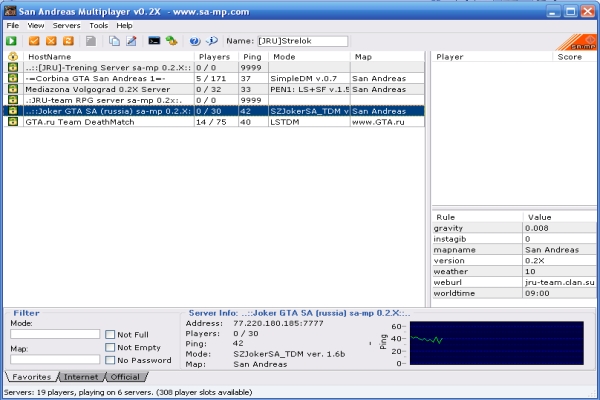Click the gravity rule row
Viewport: 600px width, 400px height.
click(514, 228)
